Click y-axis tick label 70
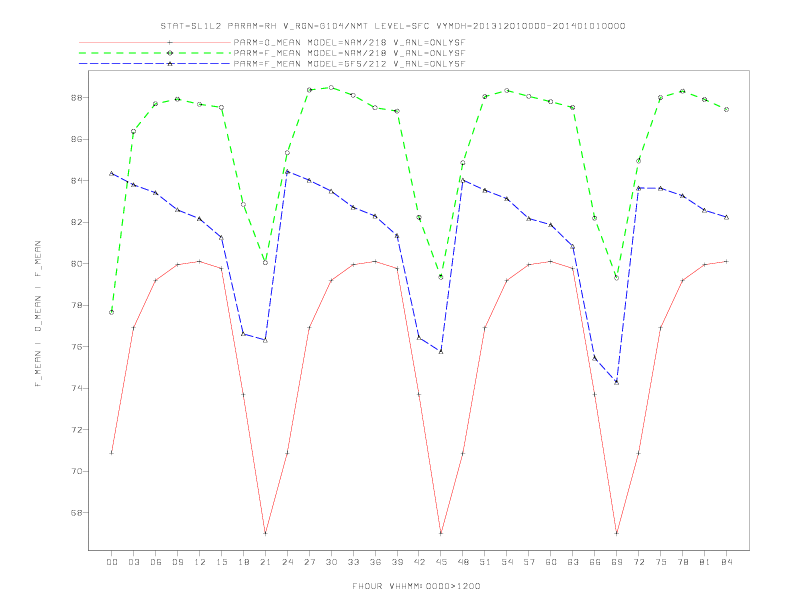This screenshot has width=792, height=612. click(76, 471)
